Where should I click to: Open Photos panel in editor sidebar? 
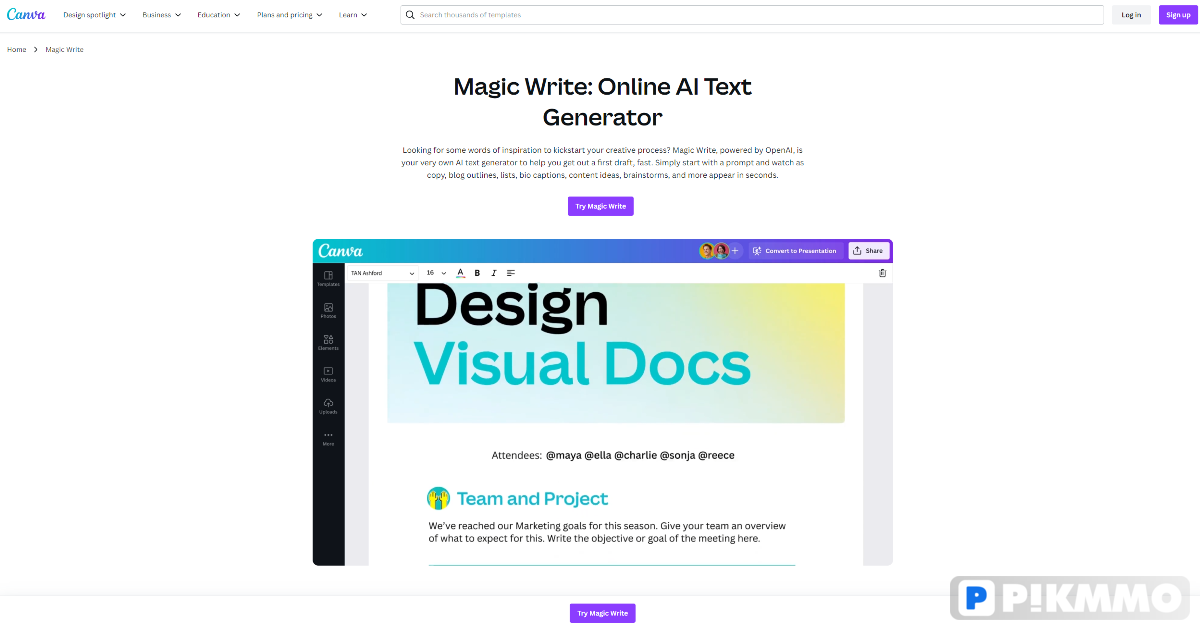point(328,310)
